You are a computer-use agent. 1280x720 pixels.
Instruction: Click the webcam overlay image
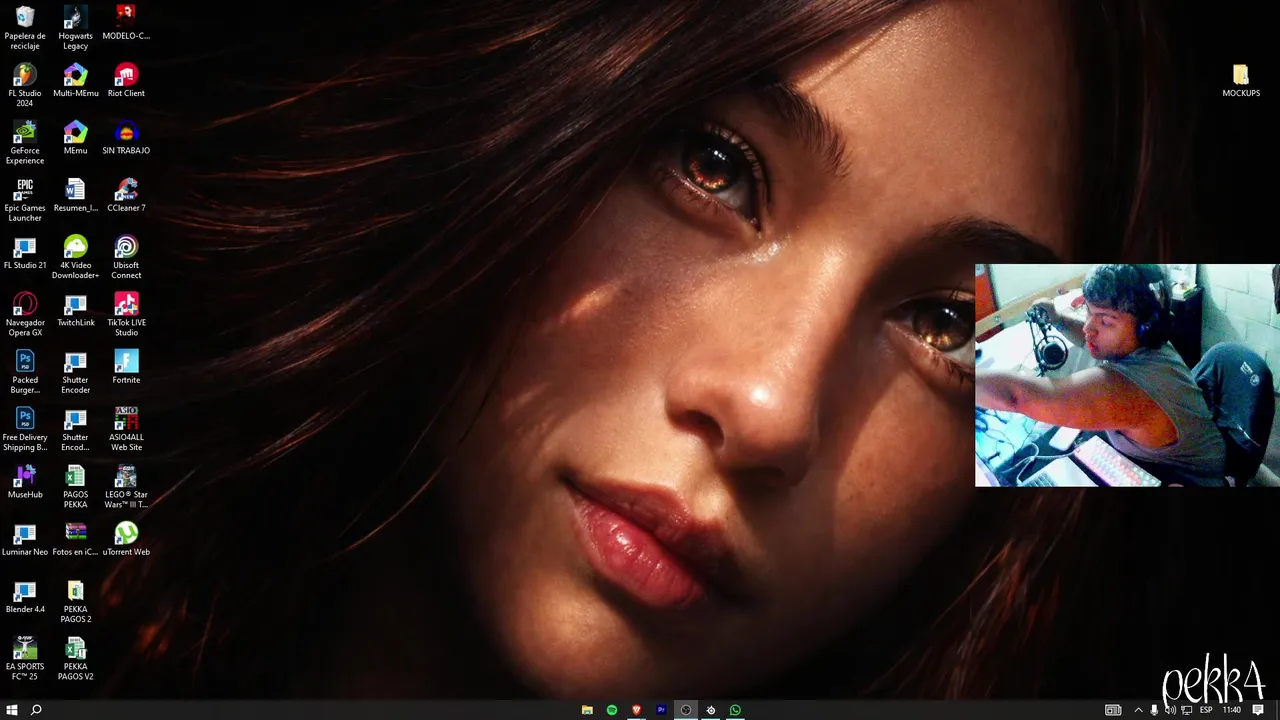point(1127,375)
